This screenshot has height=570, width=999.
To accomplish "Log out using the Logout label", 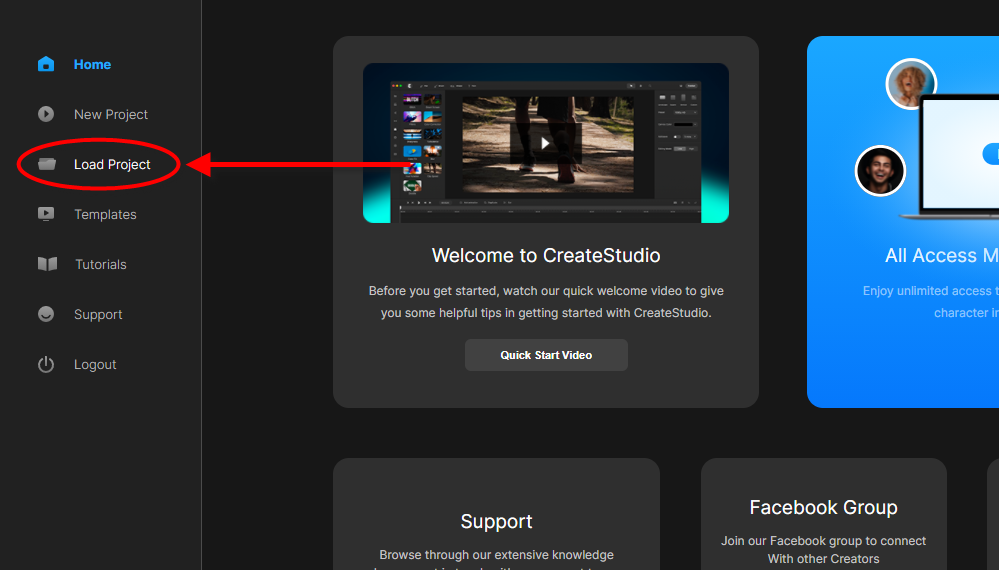I will [x=95, y=364].
